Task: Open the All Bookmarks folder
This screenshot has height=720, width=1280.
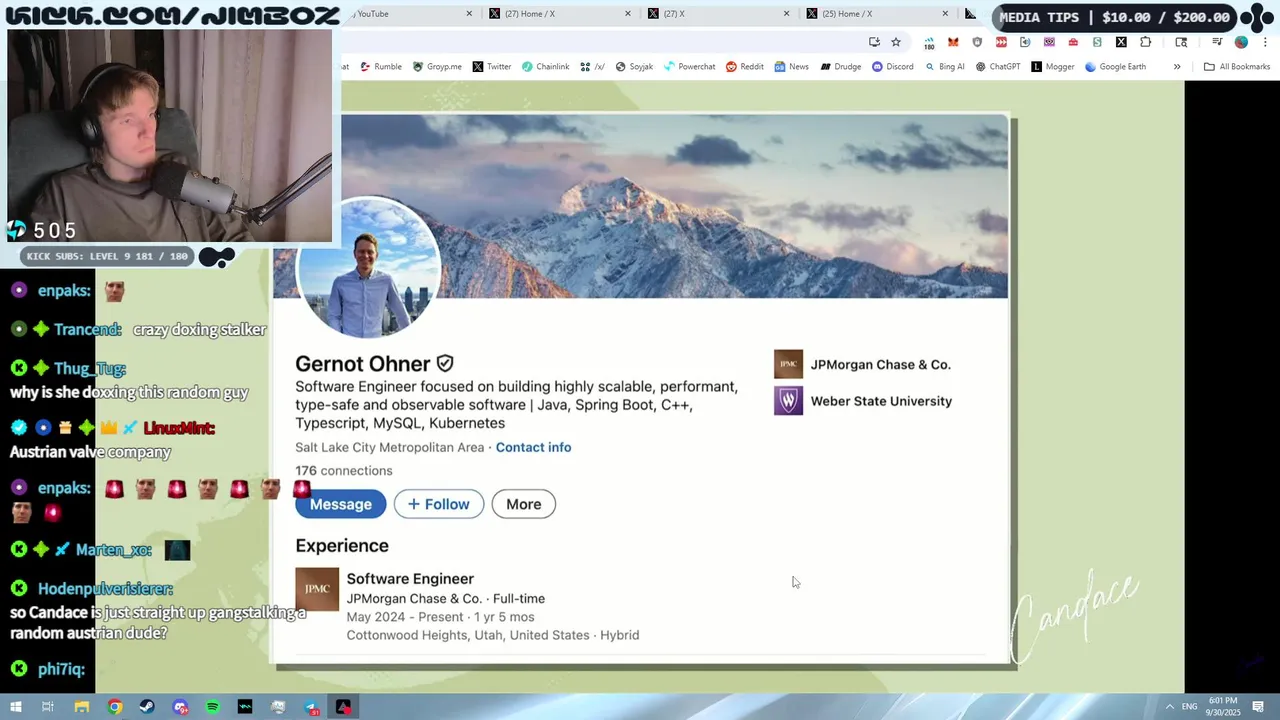Action: (1237, 67)
